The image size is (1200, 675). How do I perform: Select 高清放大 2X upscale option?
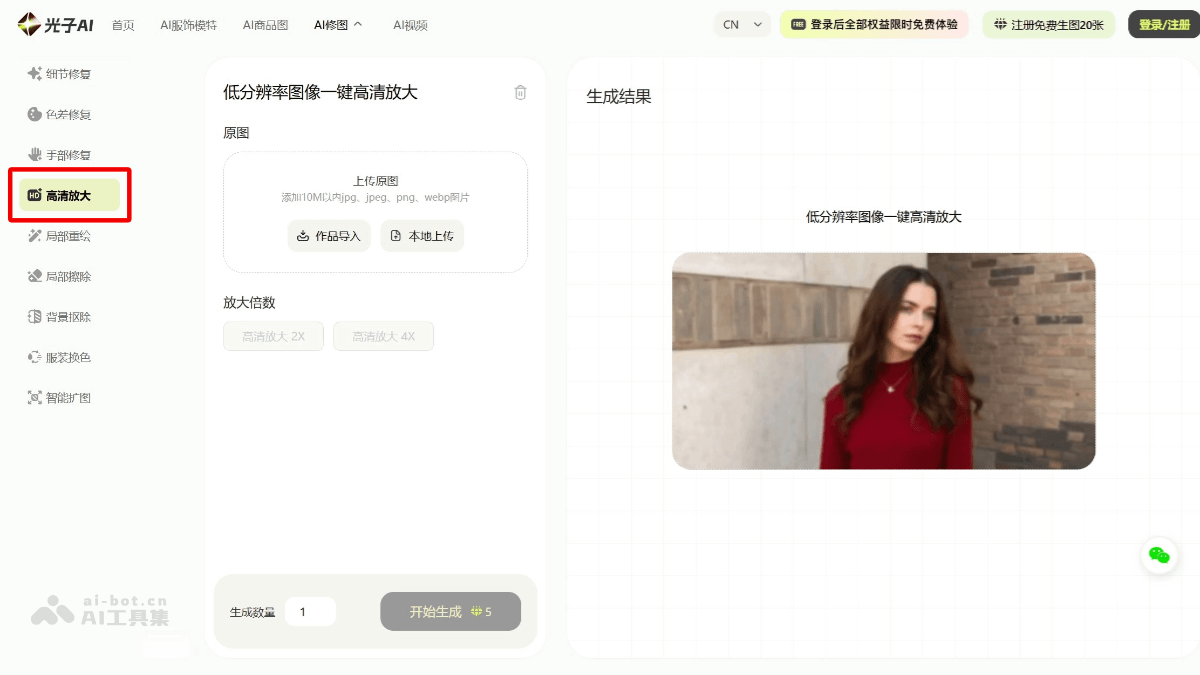tap(273, 336)
